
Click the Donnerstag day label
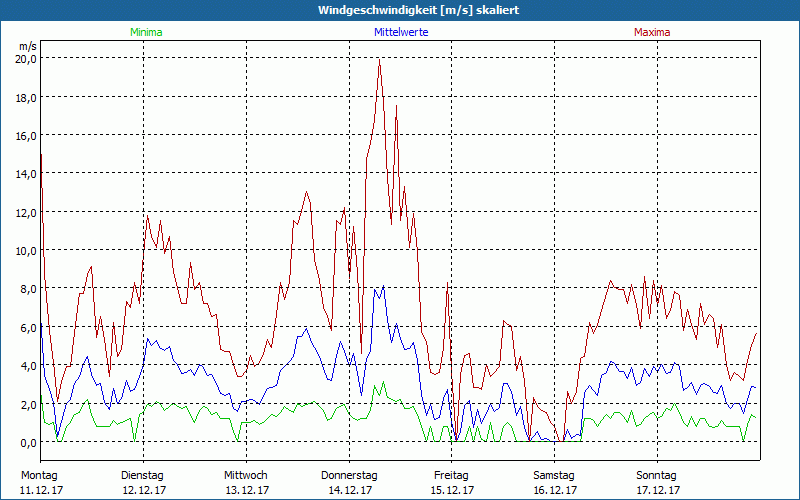pyautogui.click(x=349, y=475)
